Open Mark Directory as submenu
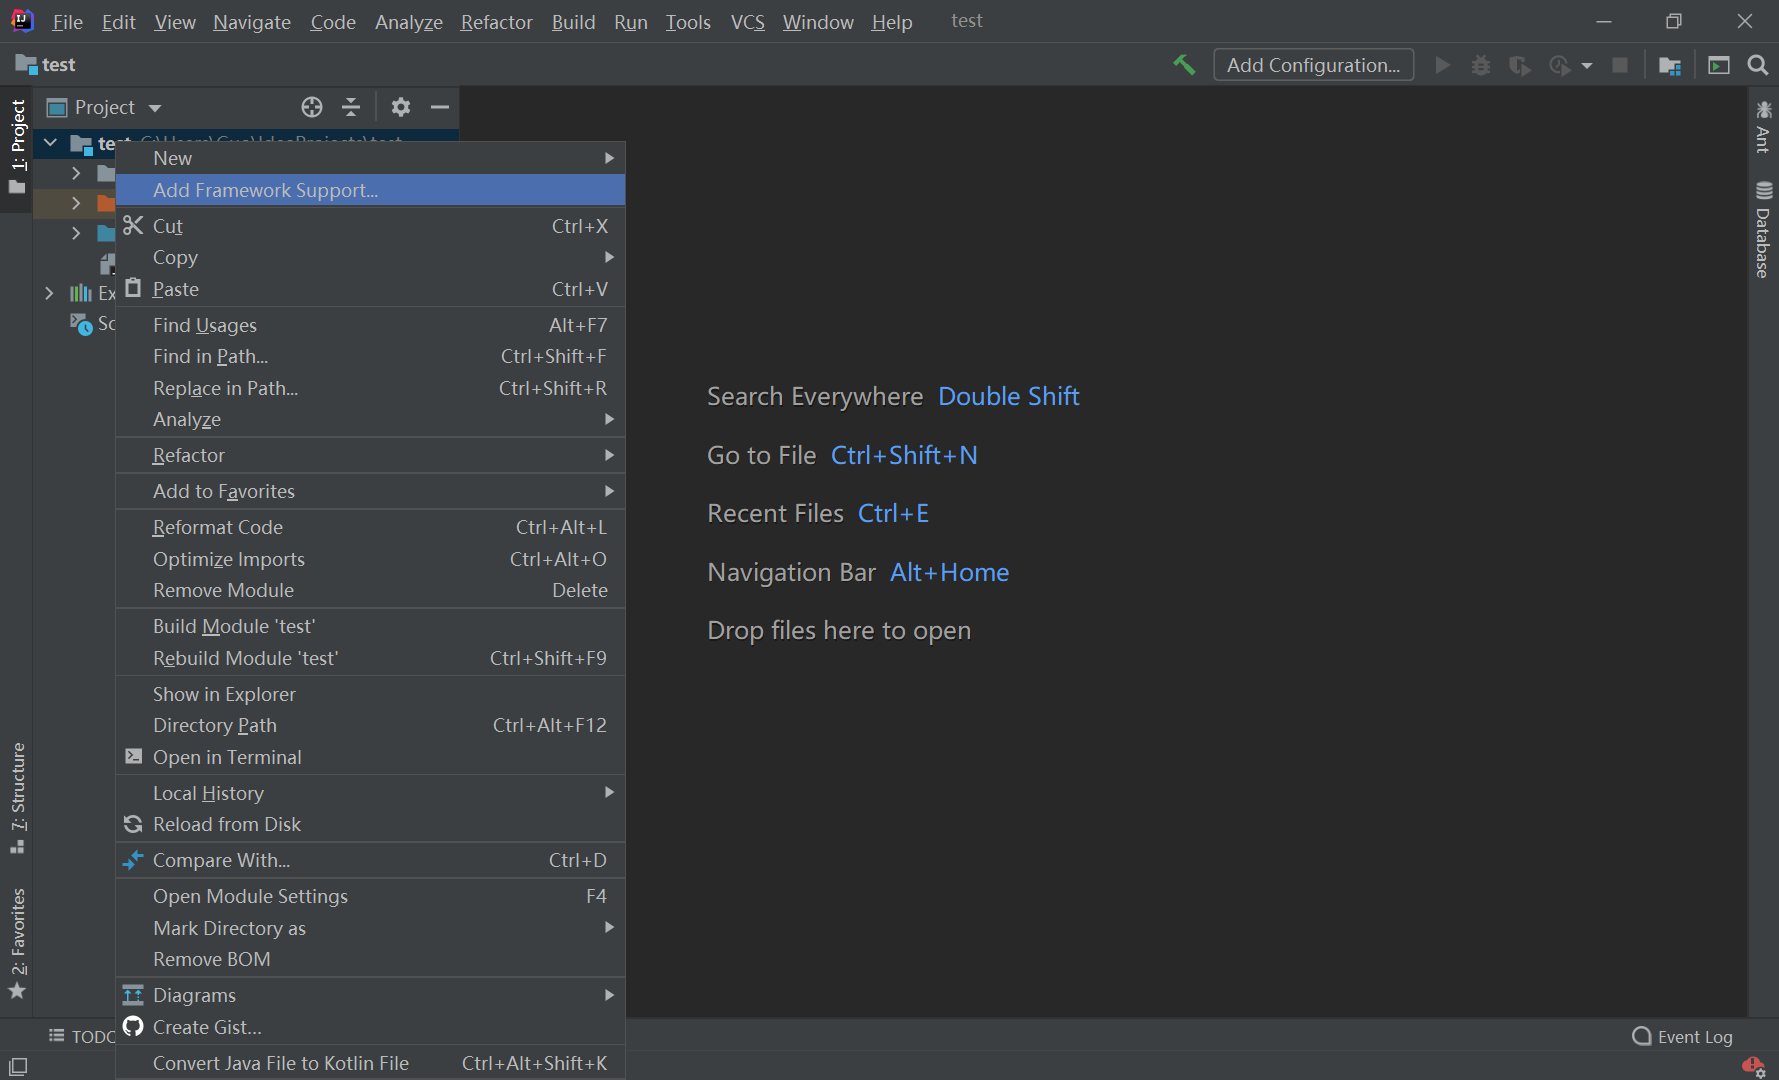This screenshot has height=1080, width=1779. [x=370, y=928]
